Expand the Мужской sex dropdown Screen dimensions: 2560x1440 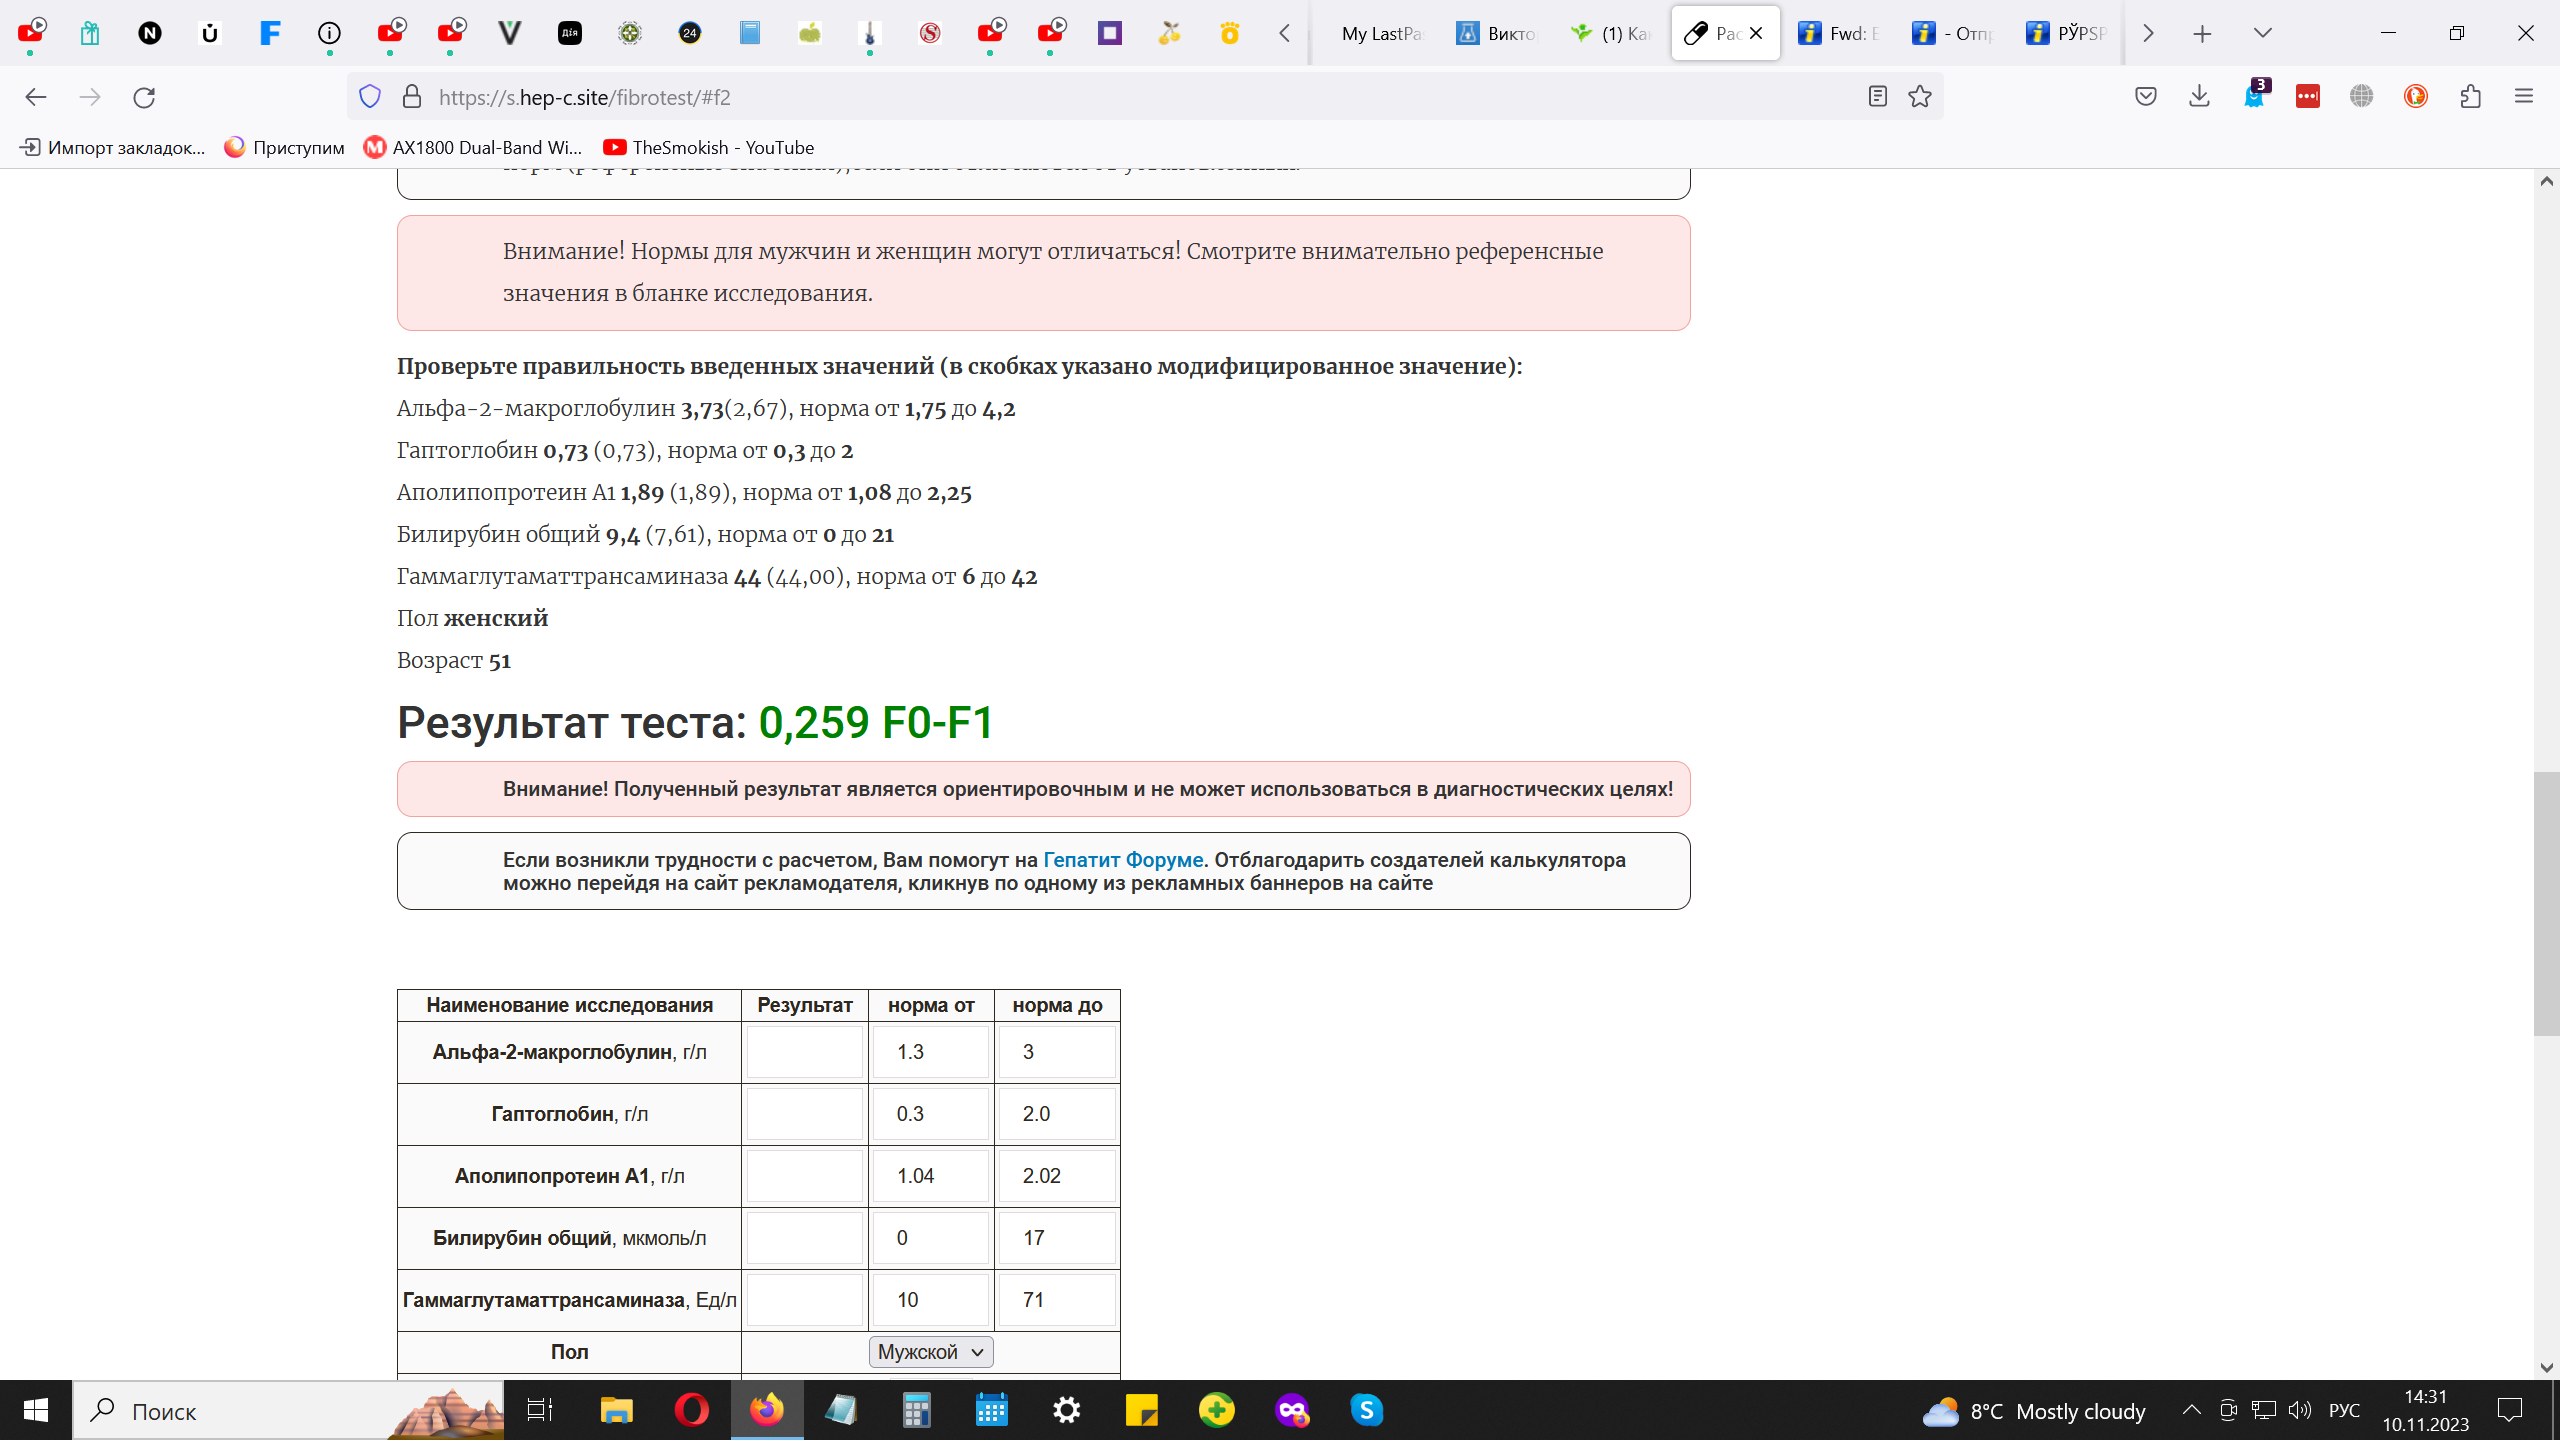(x=930, y=1352)
